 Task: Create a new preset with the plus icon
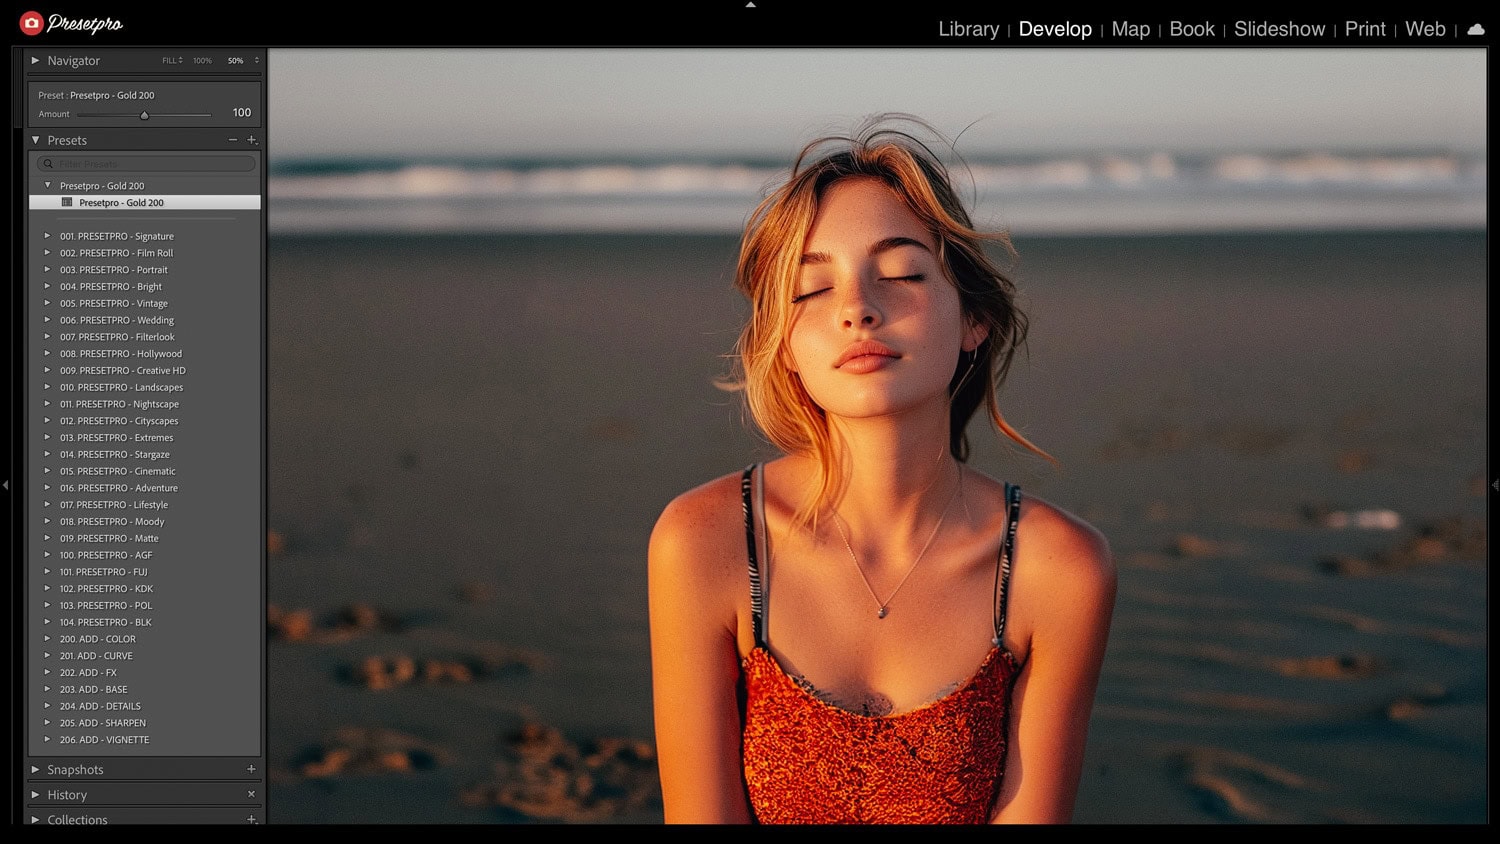pyautogui.click(x=252, y=140)
